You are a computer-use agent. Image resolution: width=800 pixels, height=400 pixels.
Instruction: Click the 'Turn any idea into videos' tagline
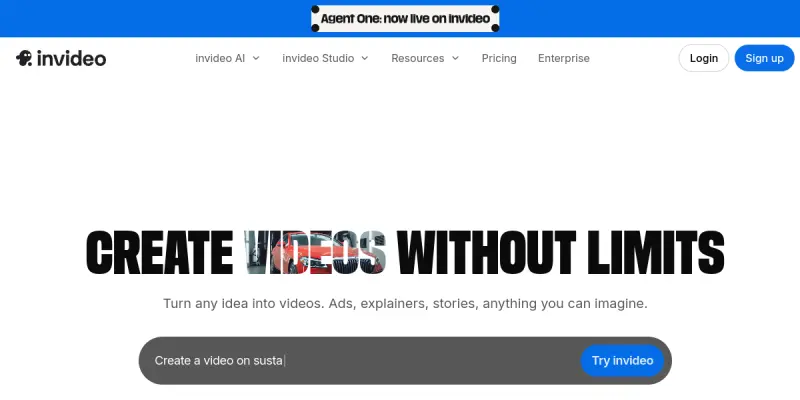pos(405,304)
